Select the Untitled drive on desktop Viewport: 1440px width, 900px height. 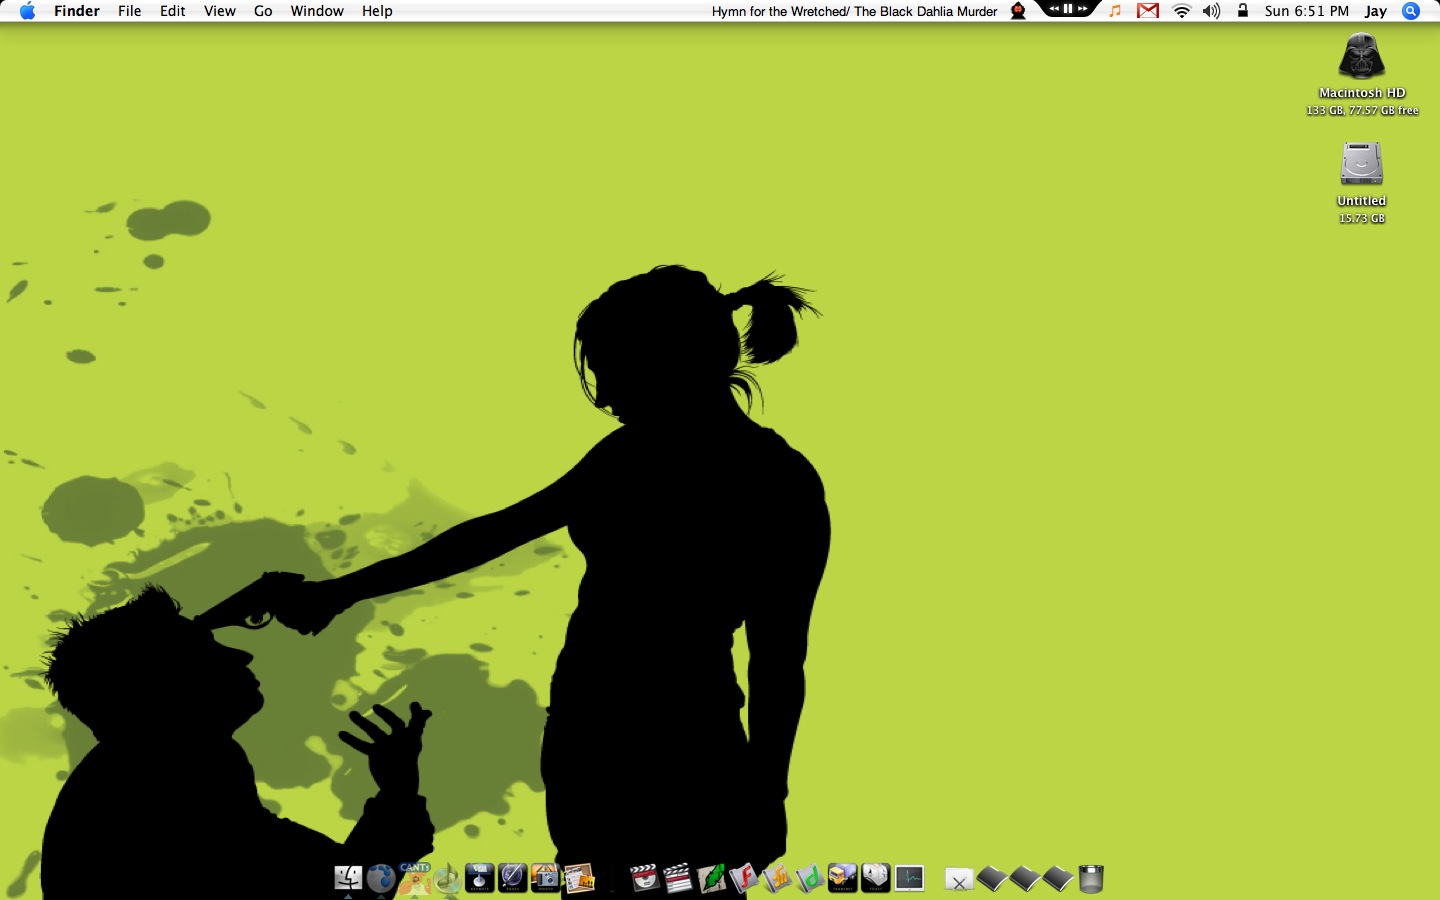click(1361, 163)
